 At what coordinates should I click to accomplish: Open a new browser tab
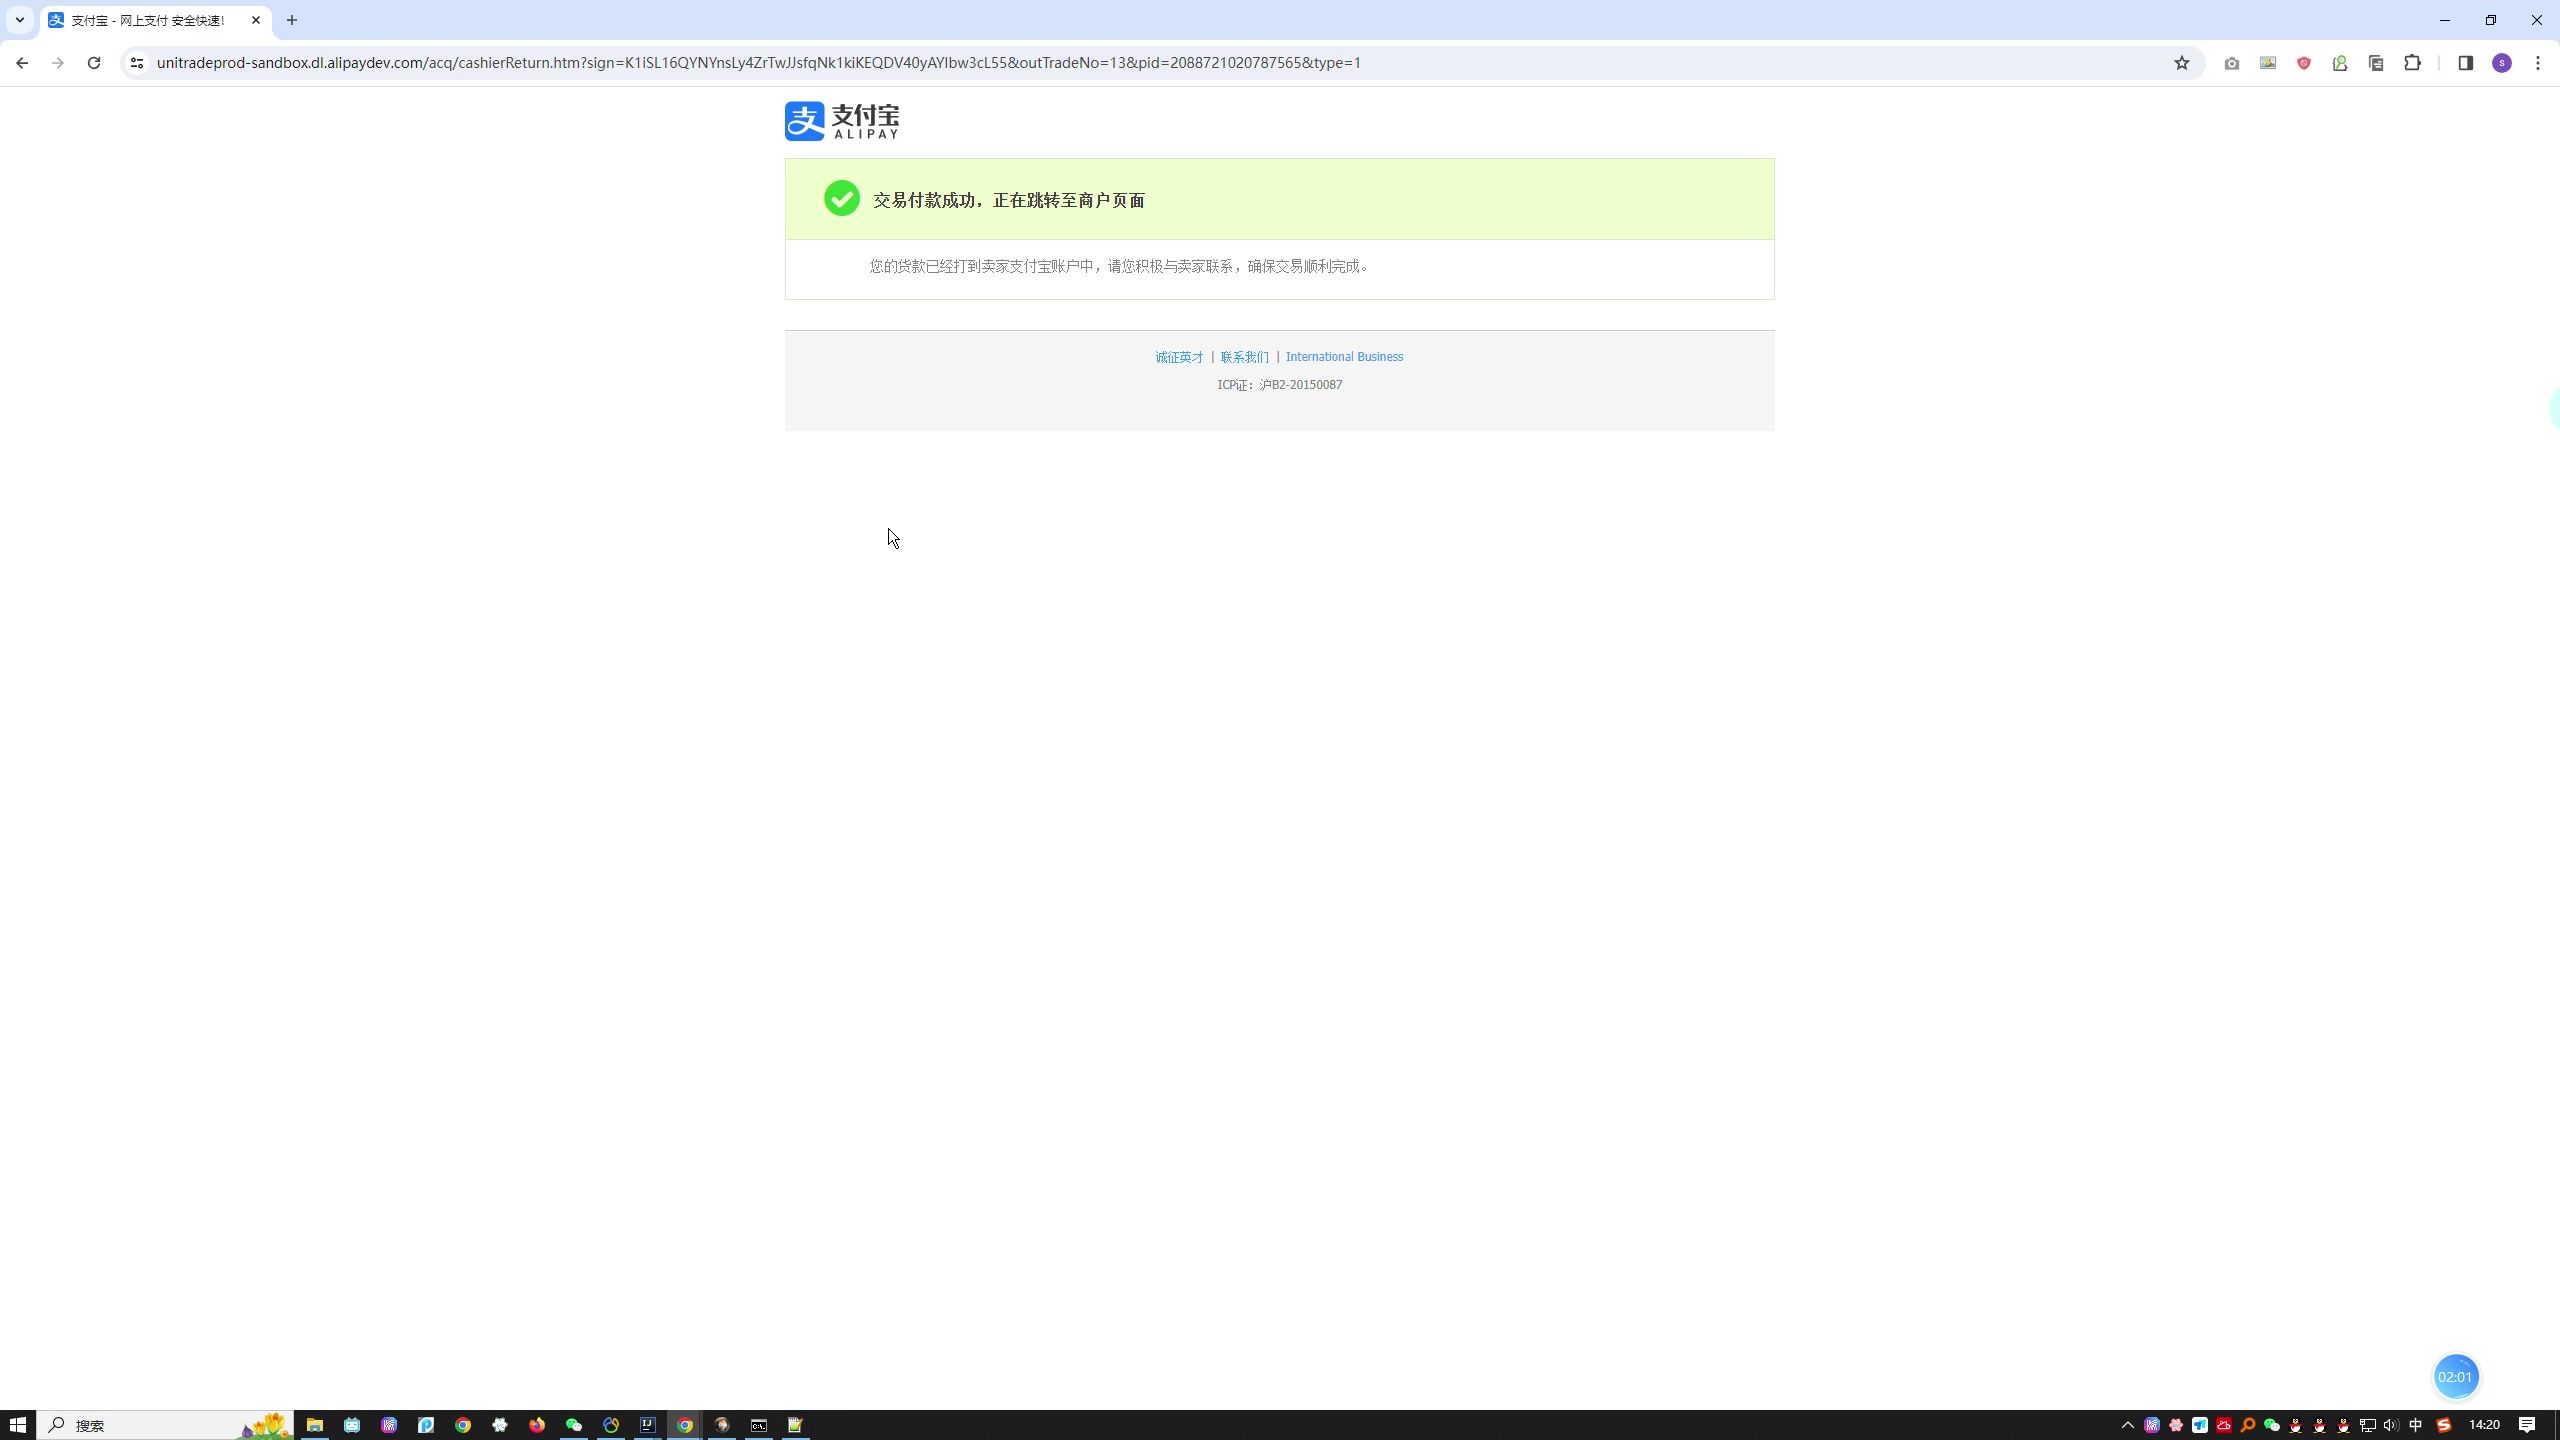pyautogui.click(x=292, y=20)
